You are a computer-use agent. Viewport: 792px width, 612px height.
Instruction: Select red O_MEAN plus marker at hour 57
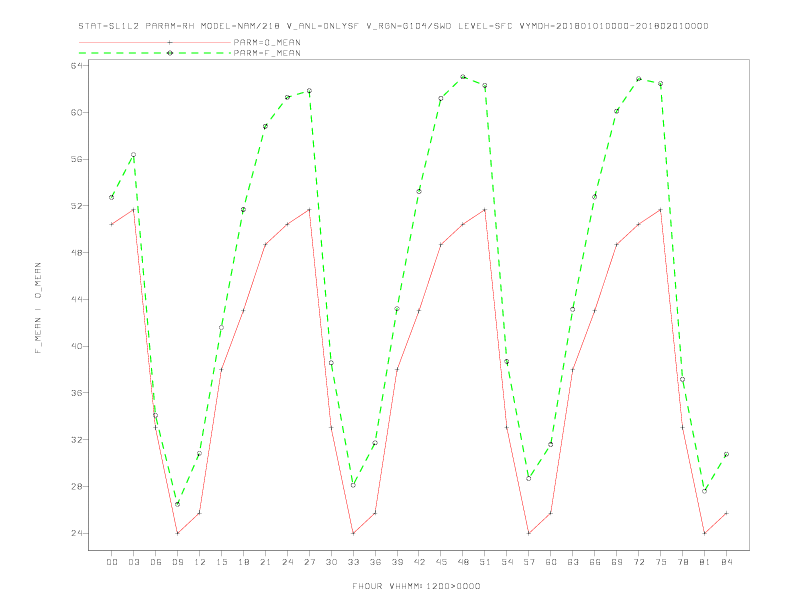529,533
